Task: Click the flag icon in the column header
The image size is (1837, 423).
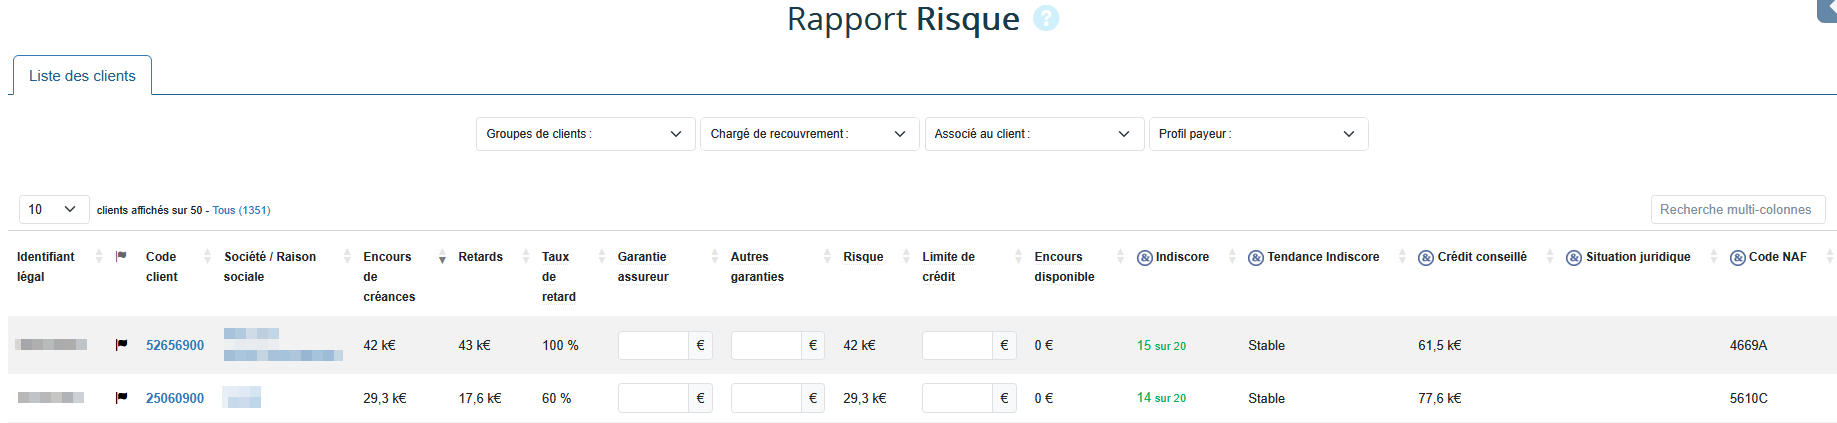Action: coord(121,257)
